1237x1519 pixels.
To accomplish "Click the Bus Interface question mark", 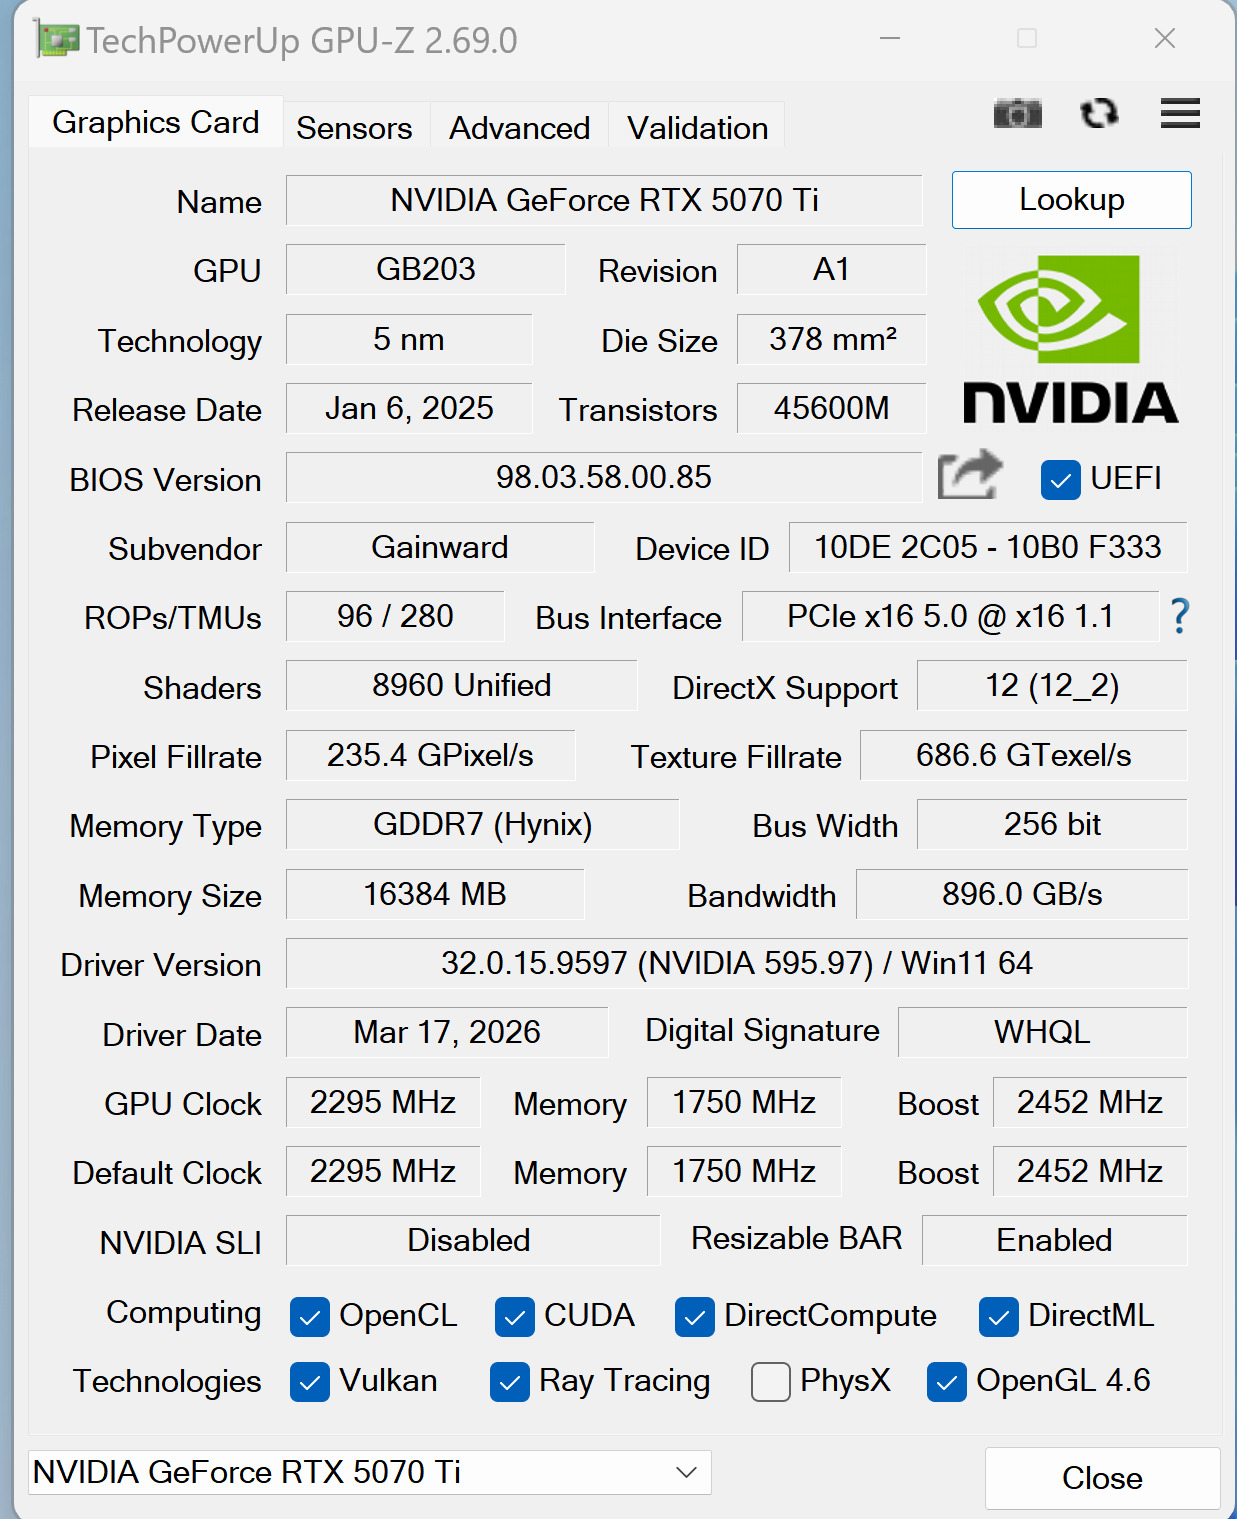I will click(x=1180, y=616).
